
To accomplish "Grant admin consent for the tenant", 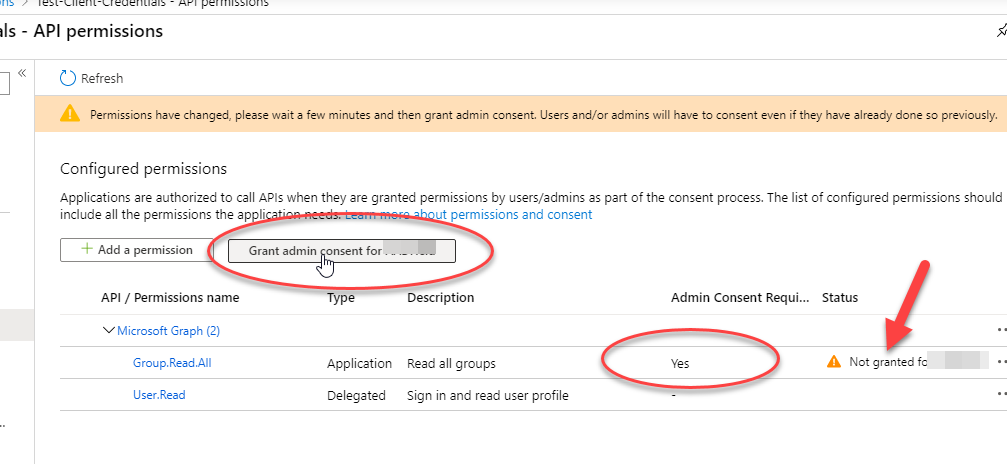I will pyautogui.click(x=342, y=251).
